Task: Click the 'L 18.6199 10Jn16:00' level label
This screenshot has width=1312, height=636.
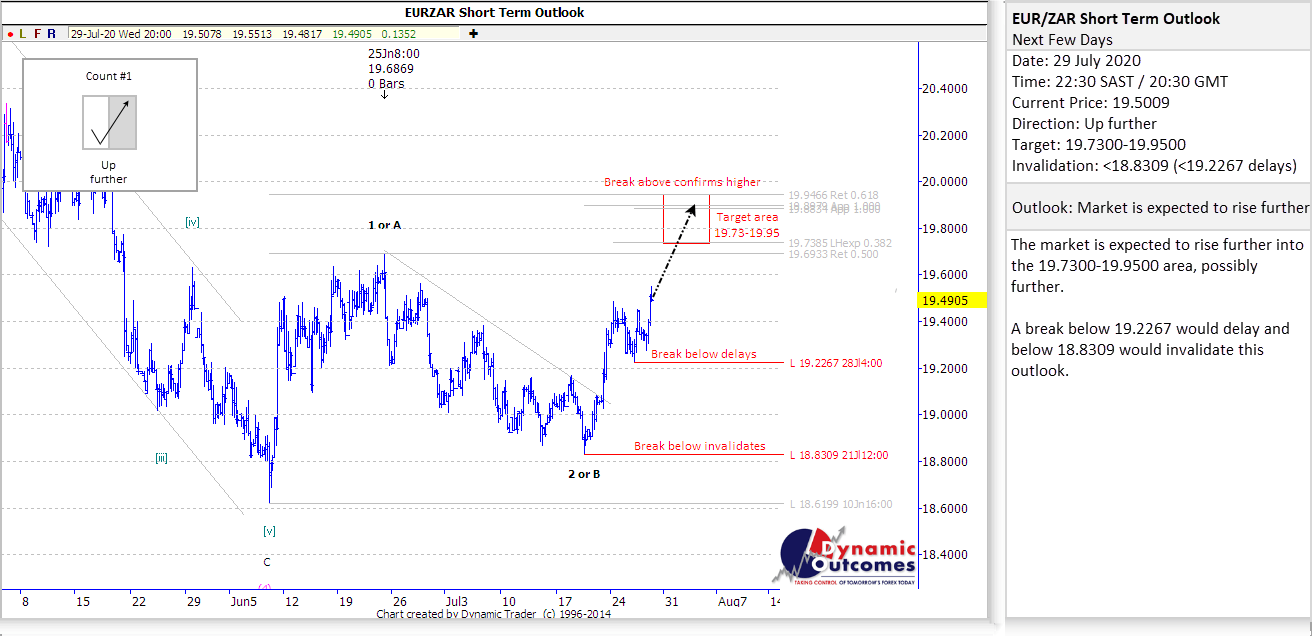Action: [x=839, y=504]
